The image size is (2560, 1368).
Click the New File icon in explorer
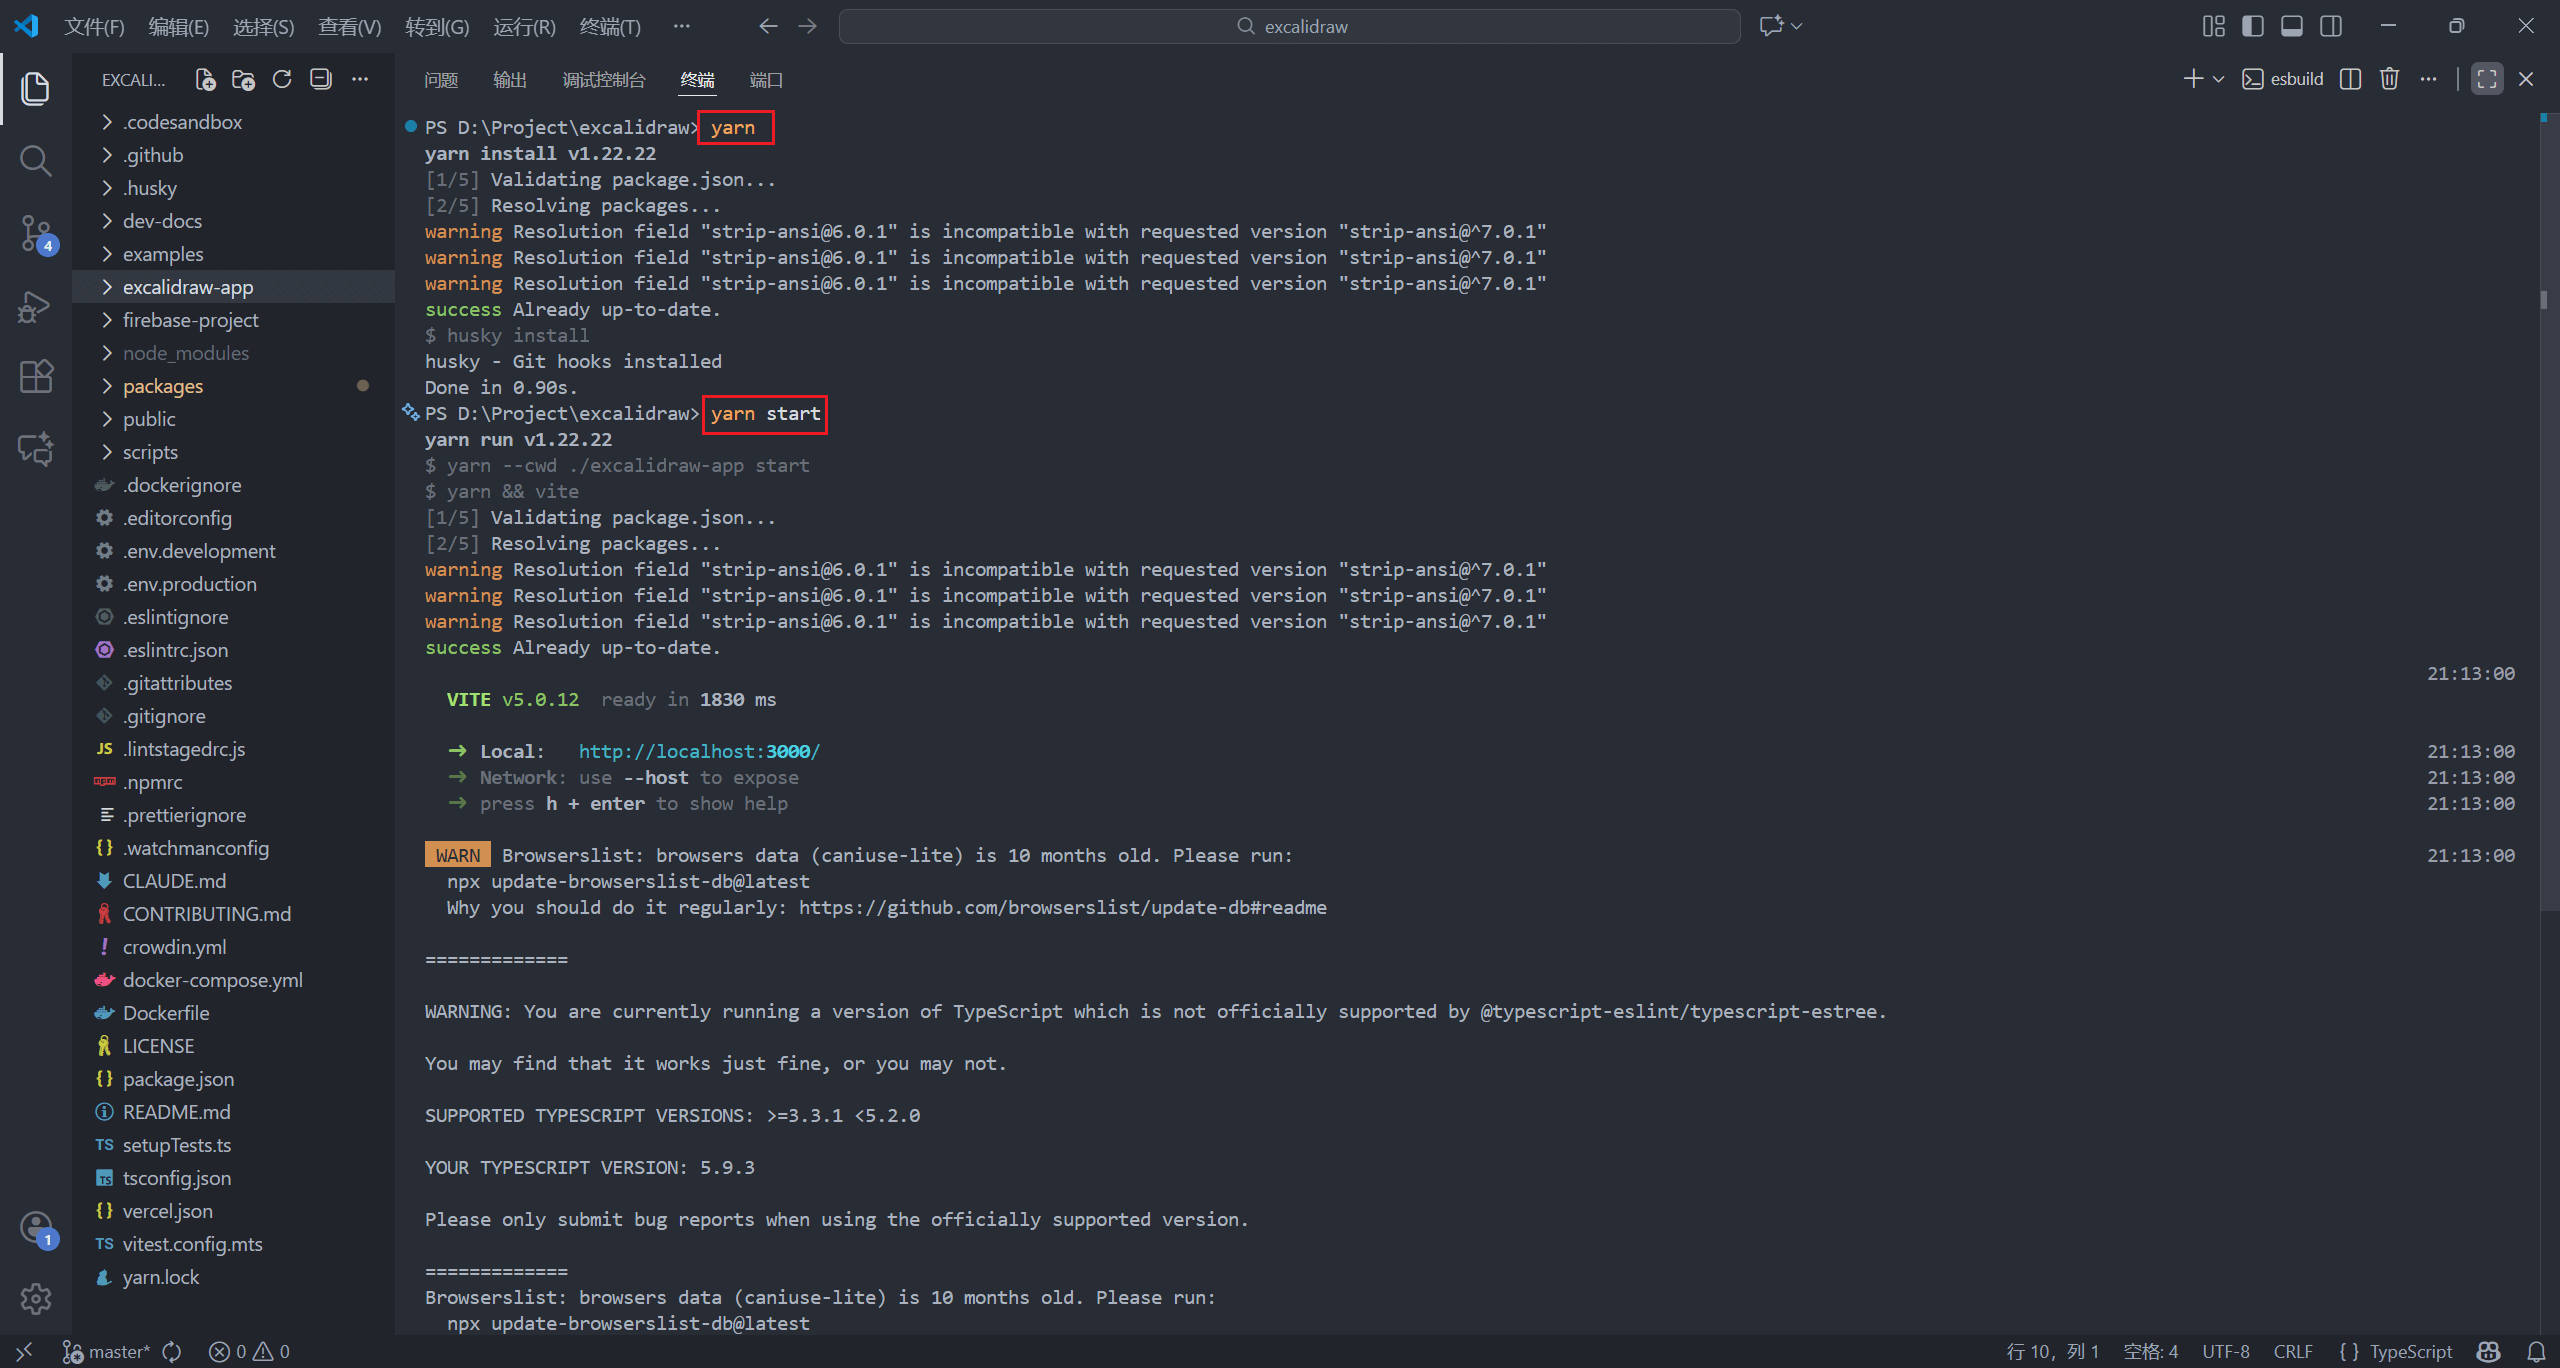point(205,80)
